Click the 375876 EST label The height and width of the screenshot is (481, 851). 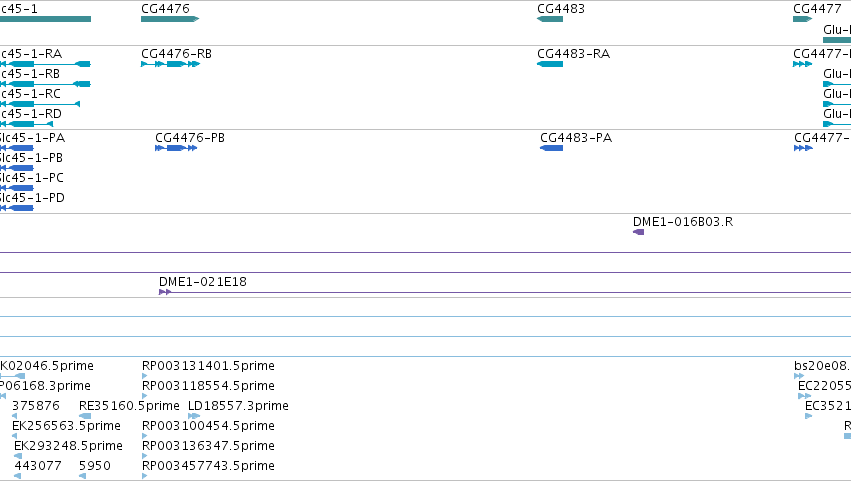pyautogui.click(x=36, y=406)
